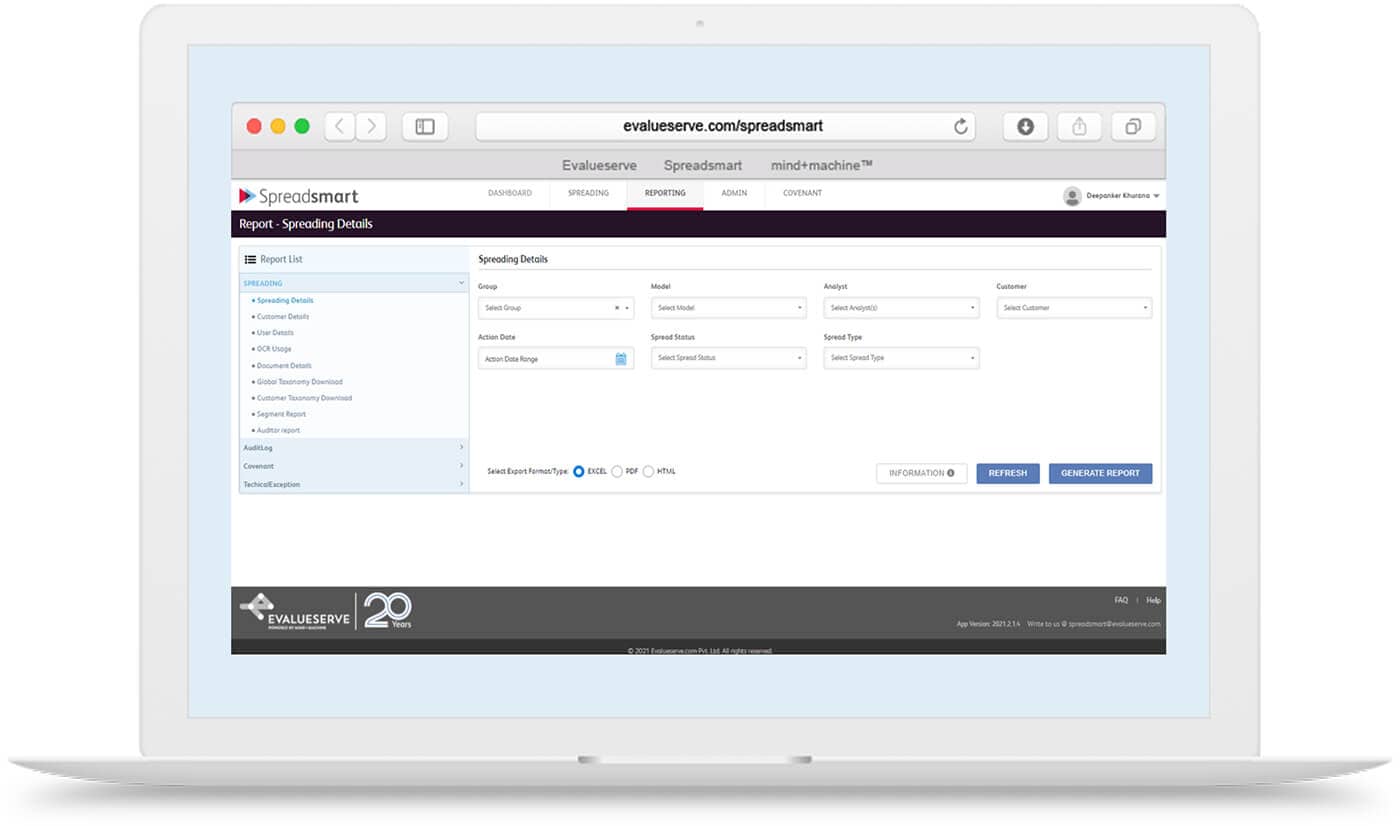The height and width of the screenshot is (826, 1400).
Task: Open the Segment Report item
Action: coord(281,413)
